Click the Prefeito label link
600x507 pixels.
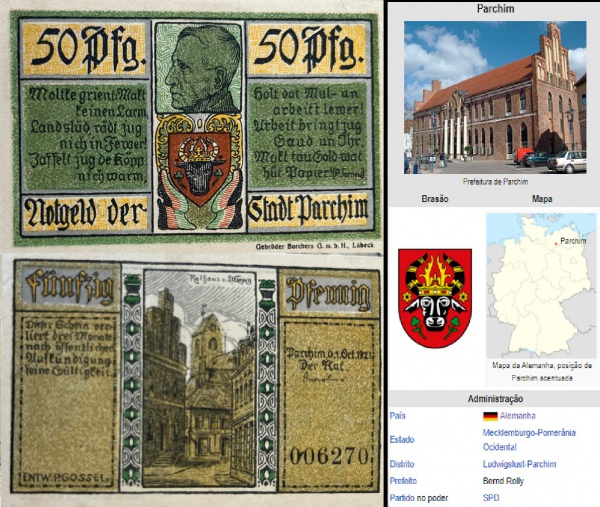point(403,481)
